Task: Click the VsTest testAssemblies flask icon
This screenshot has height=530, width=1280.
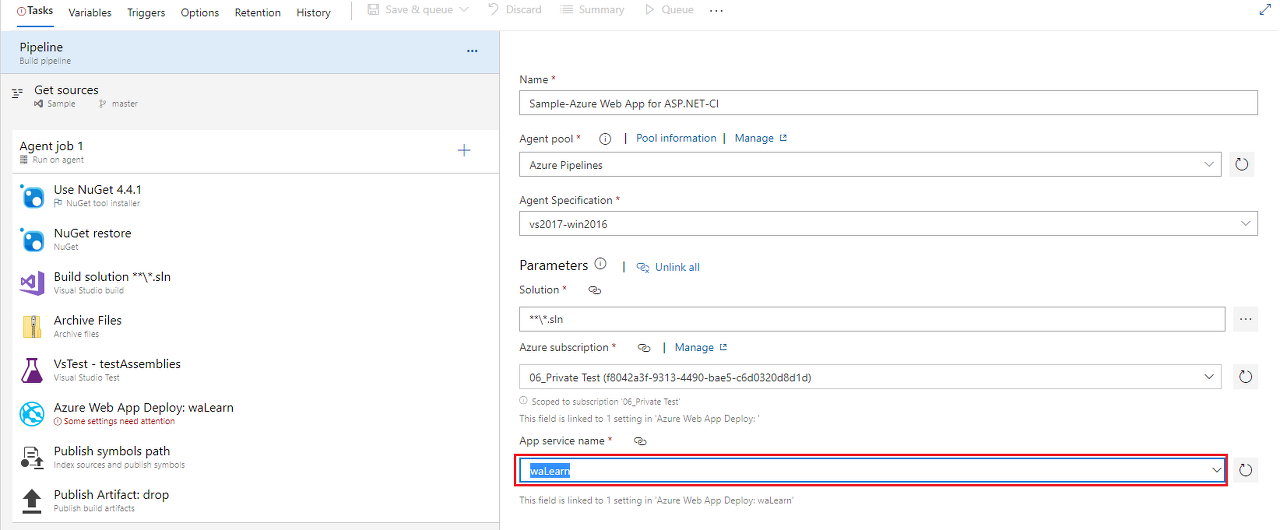Action: pyautogui.click(x=32, y=370)
